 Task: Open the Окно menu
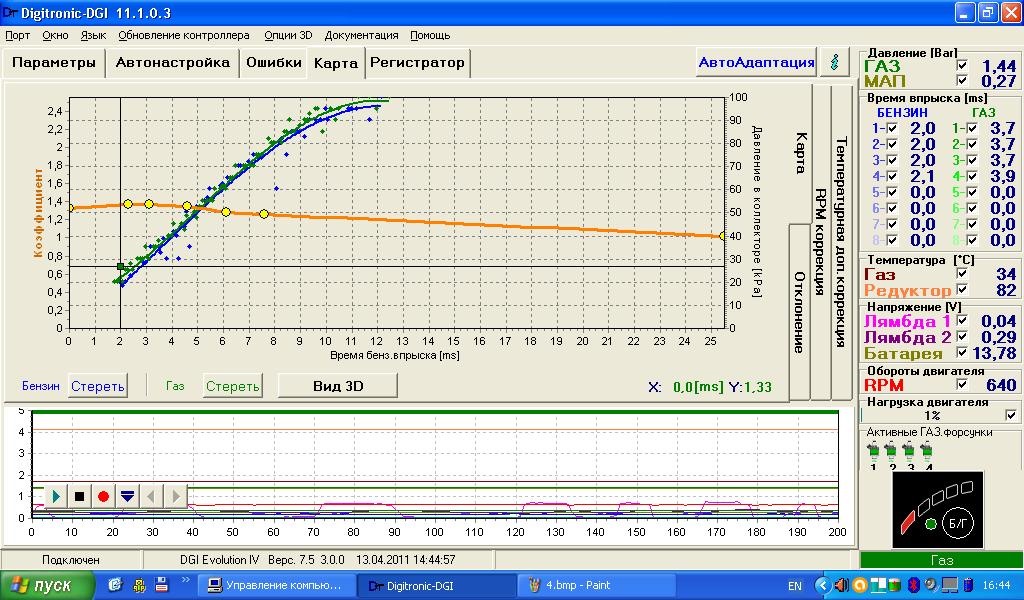[55, 35]
